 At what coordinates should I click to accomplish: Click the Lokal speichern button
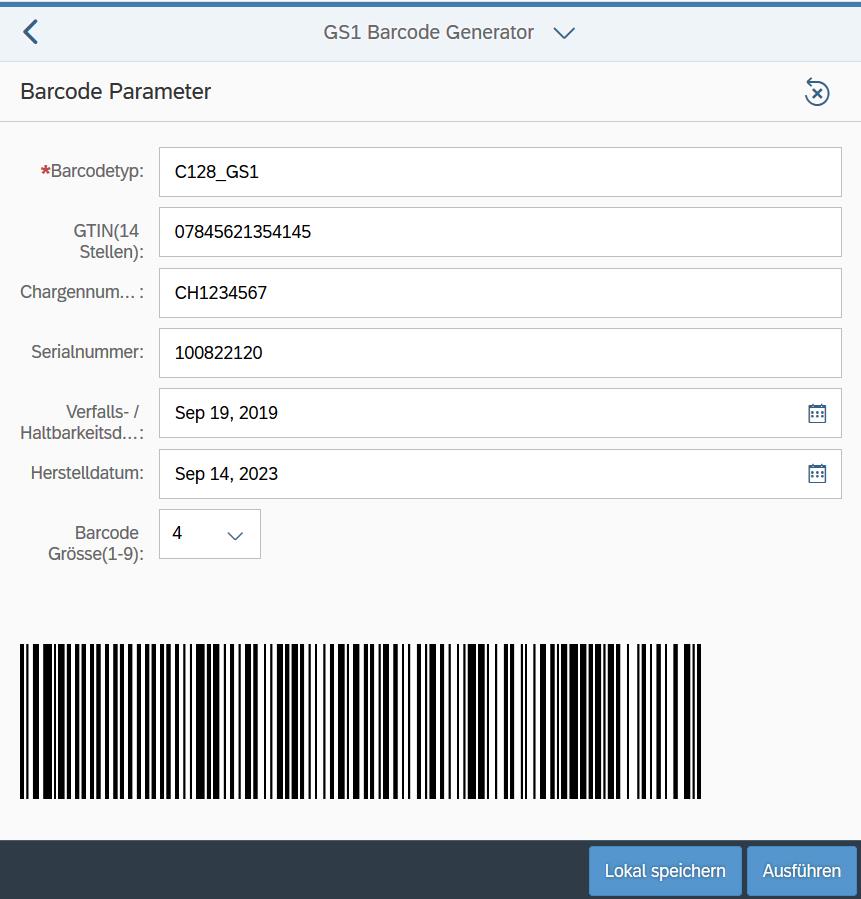(665, 871)
